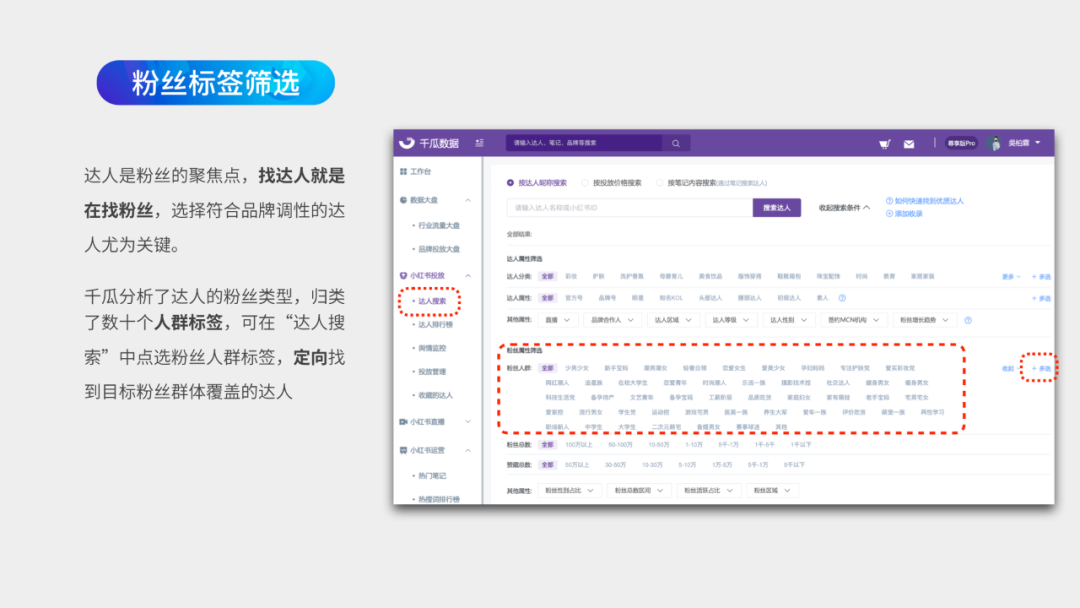Click the search magnifier icon in top bar
Viewport: 1080px width, 608px height.
pyautogui.click(x=676, y=143)
